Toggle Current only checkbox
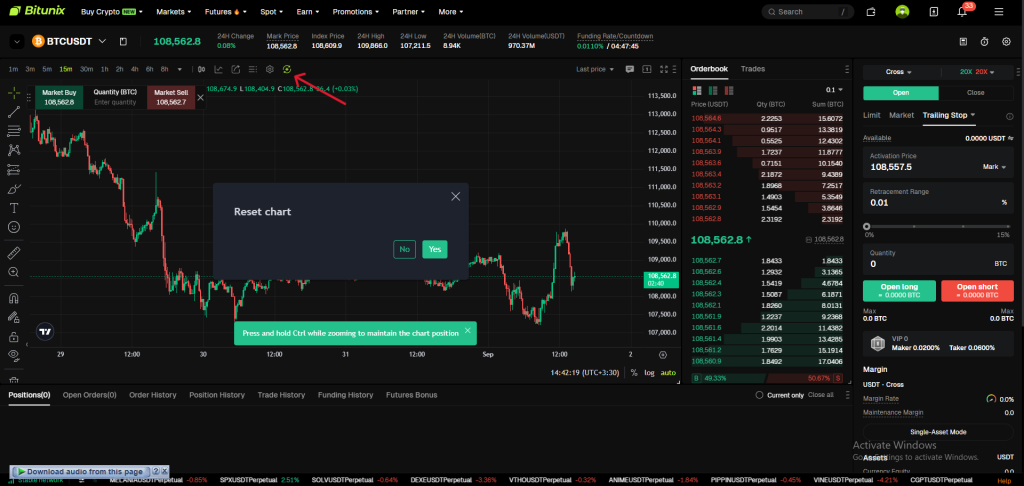Screen dimensions: 1024x486 click(x=759, y=395)
